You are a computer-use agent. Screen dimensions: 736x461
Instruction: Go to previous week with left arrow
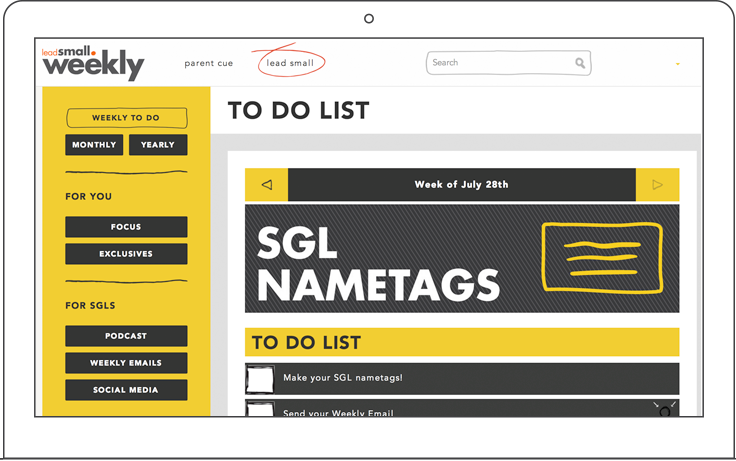click(x=267, y=184)
